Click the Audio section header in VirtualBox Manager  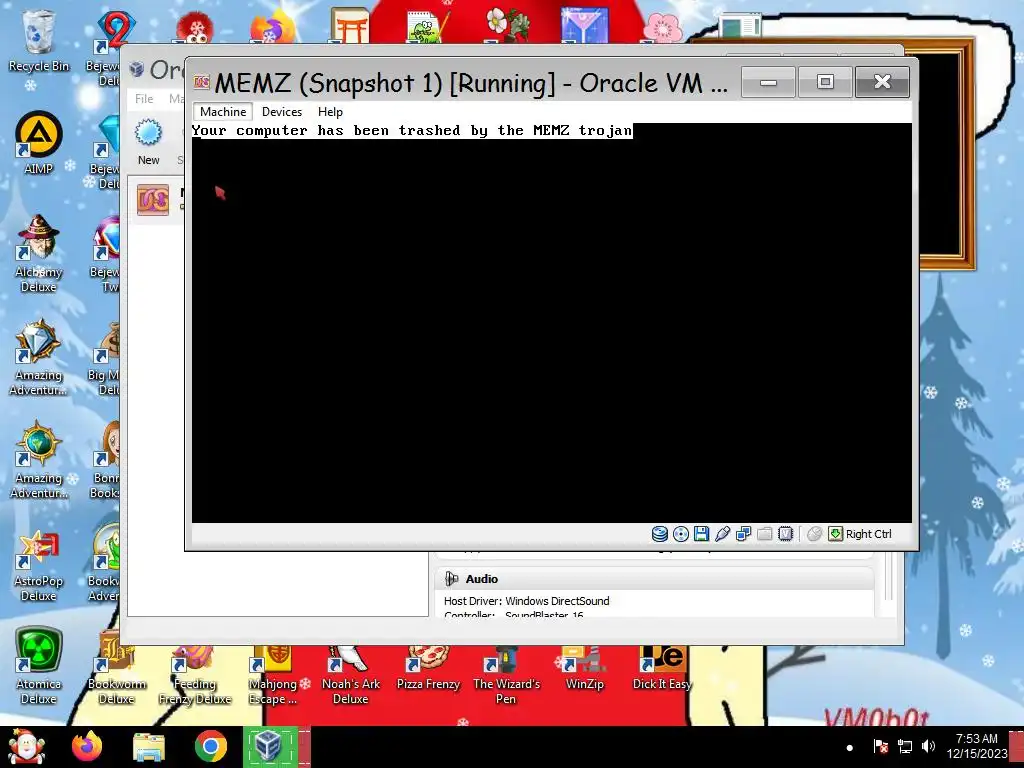(654, 579)
